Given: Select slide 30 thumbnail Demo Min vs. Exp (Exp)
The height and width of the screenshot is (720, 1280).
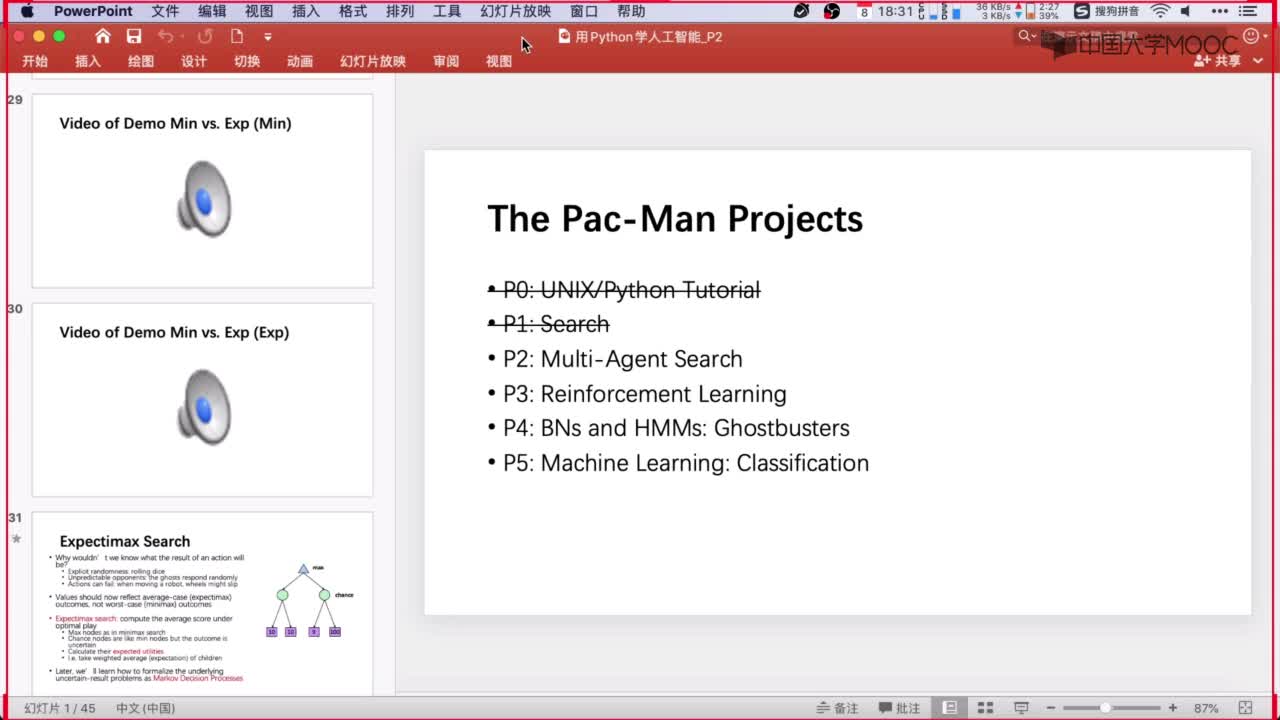Looking at the screenshot, I should coord(202,400).
